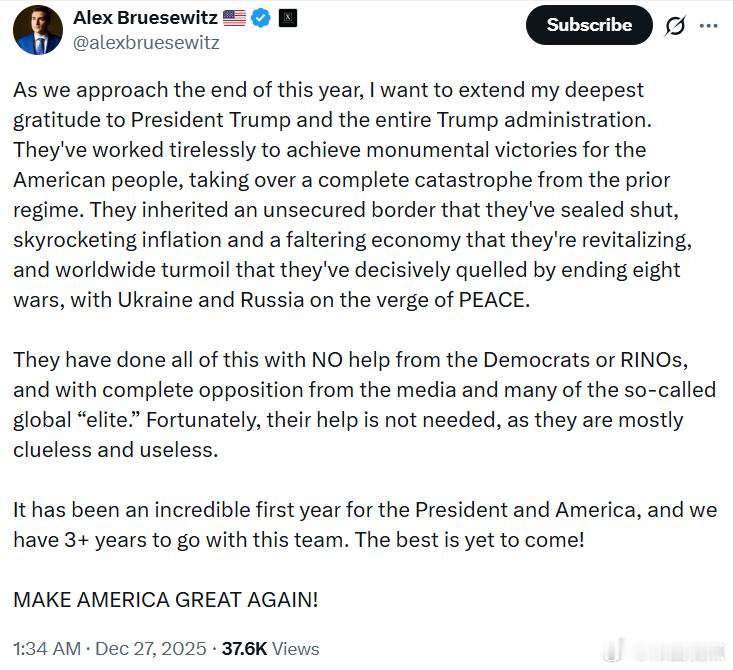Click the Alex Bruesewitz display name
Screen dimensions: 733x670
point(144,18)
